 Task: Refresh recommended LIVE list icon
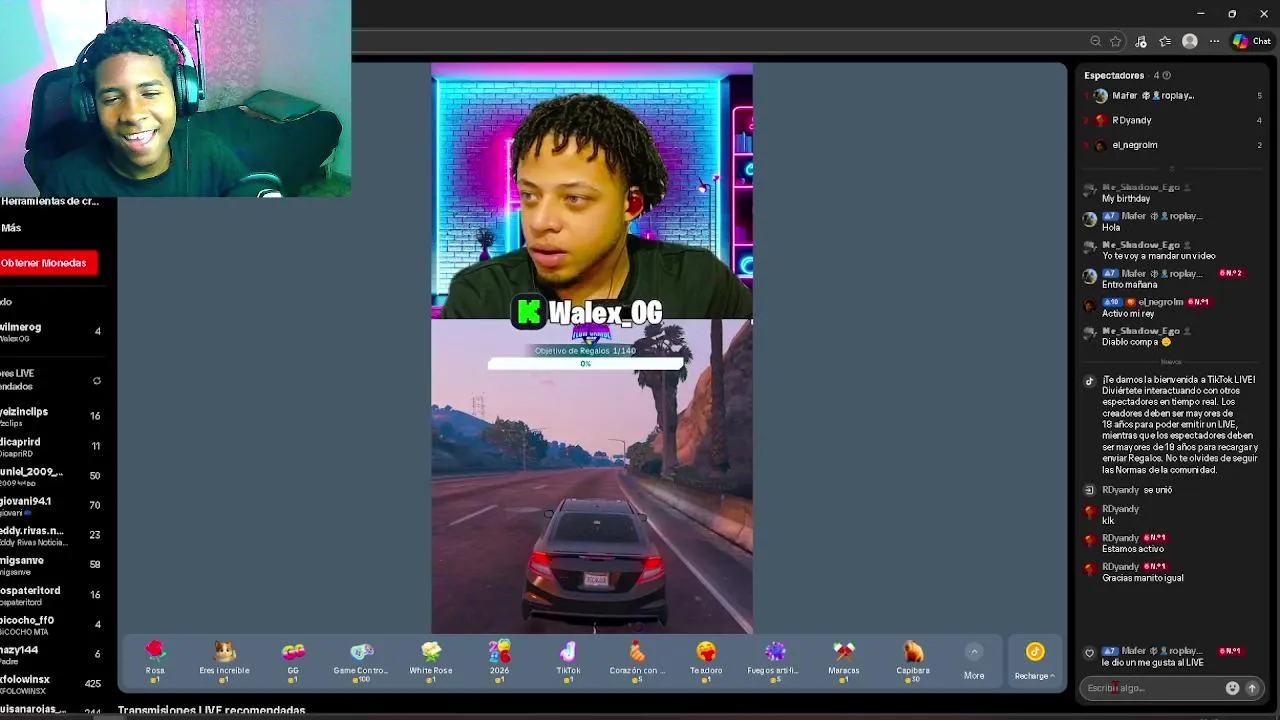[97, 381]
